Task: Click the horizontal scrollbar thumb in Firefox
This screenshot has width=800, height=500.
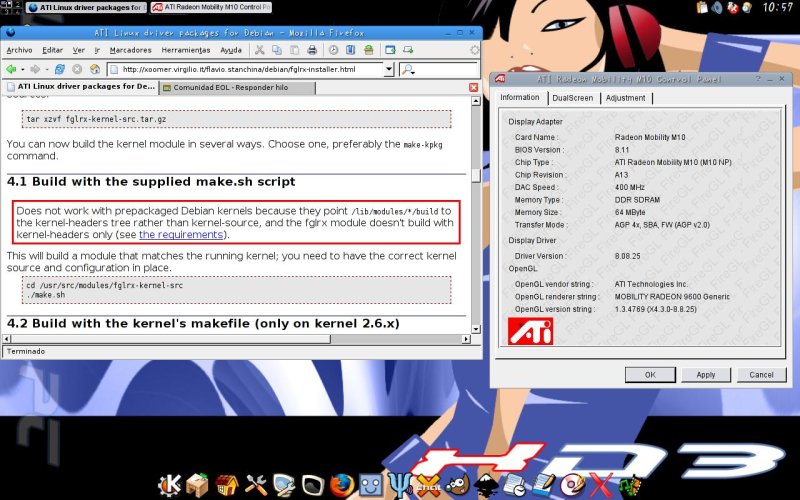Action: pyautogui.click(x=171, y=339)
